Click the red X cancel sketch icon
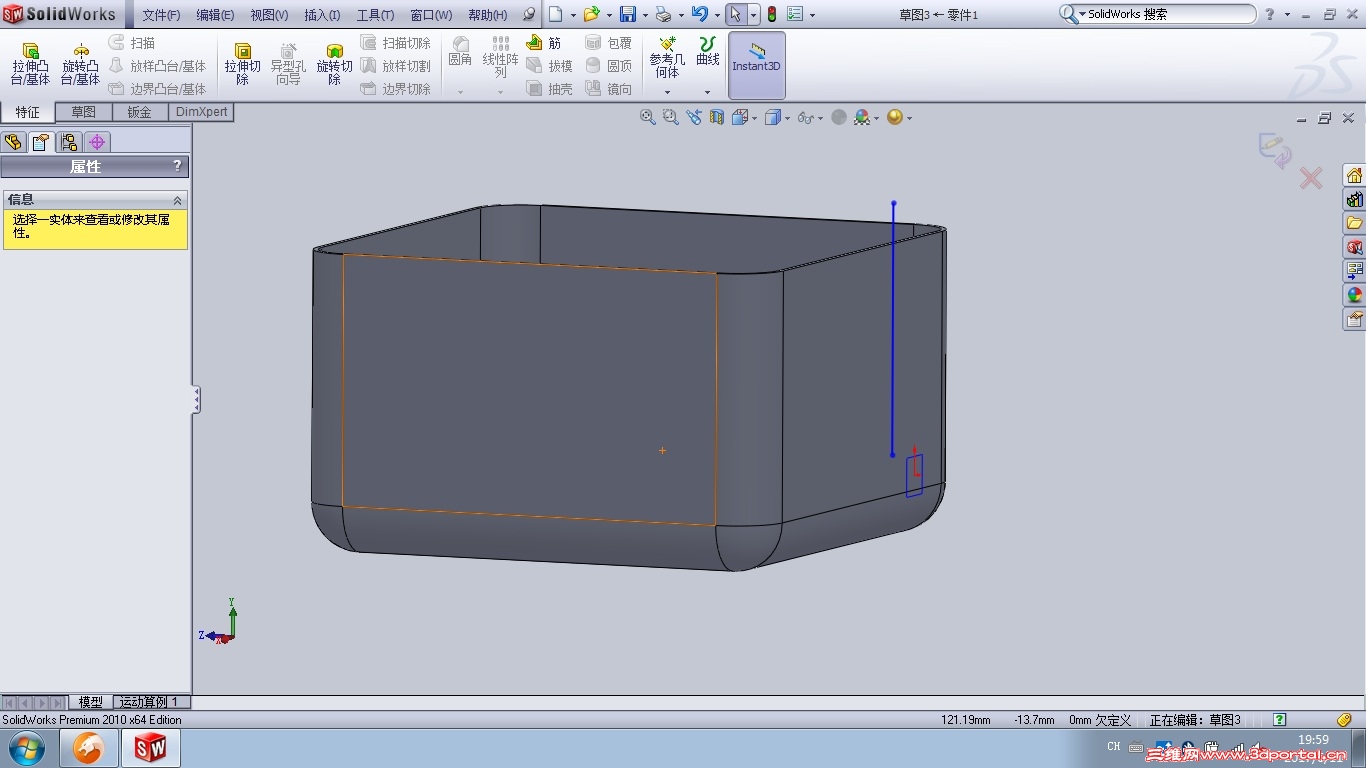The image size is (1366, 768). point(1311,178)
